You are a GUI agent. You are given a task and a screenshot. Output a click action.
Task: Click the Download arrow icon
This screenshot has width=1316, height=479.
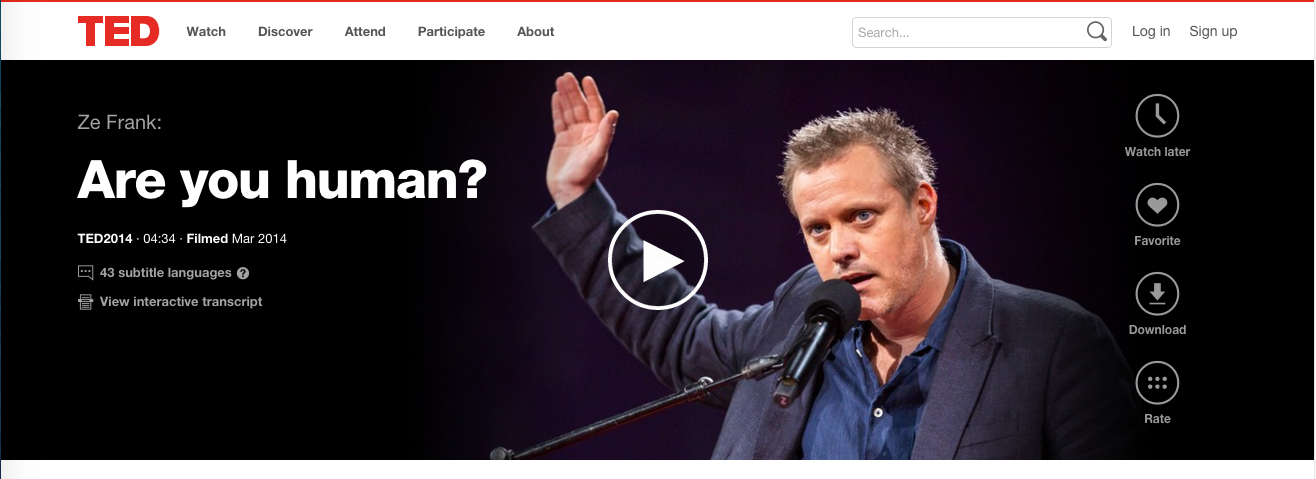click(x=1157, y=293)
